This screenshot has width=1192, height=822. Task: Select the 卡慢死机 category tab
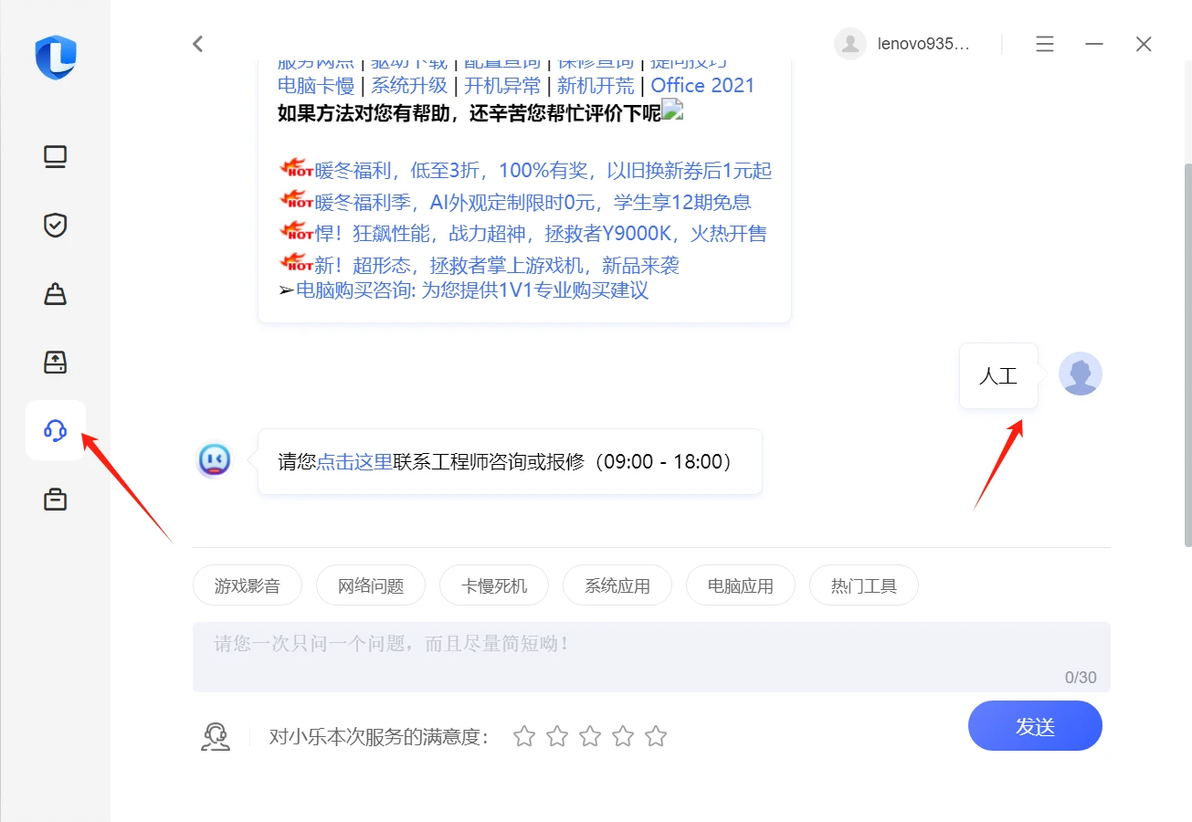click(x=494, y=586)
